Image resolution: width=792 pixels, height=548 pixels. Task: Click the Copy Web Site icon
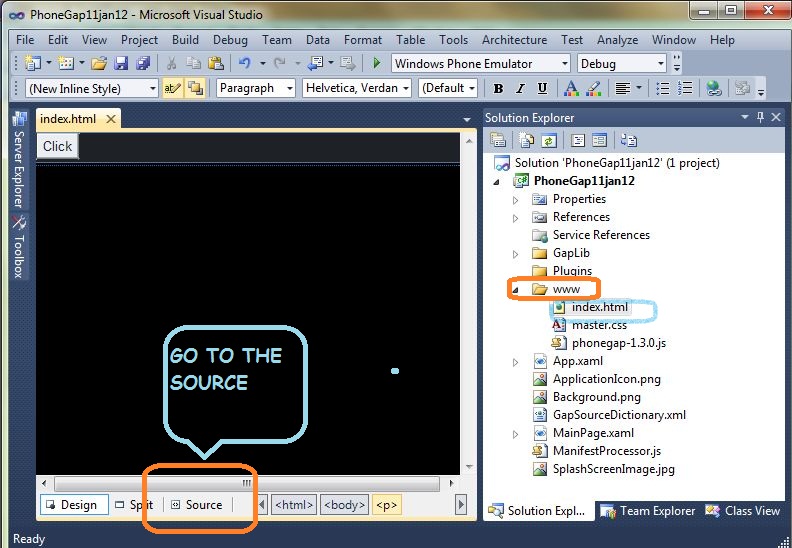pos(629,140)
